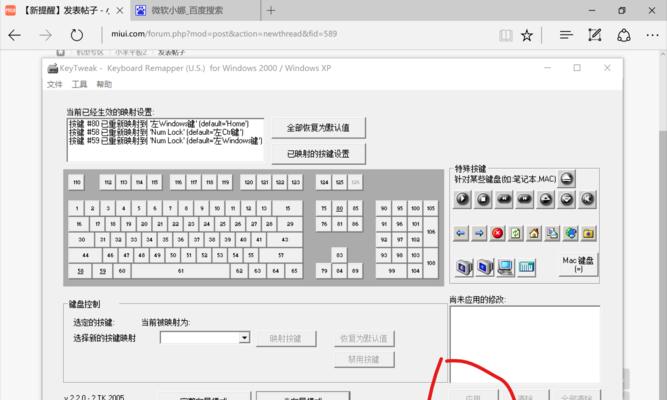The height and width of the screenshot is (400, 667).
Task: Select the Mute speaker special key
Action: [x=587, y=199]
